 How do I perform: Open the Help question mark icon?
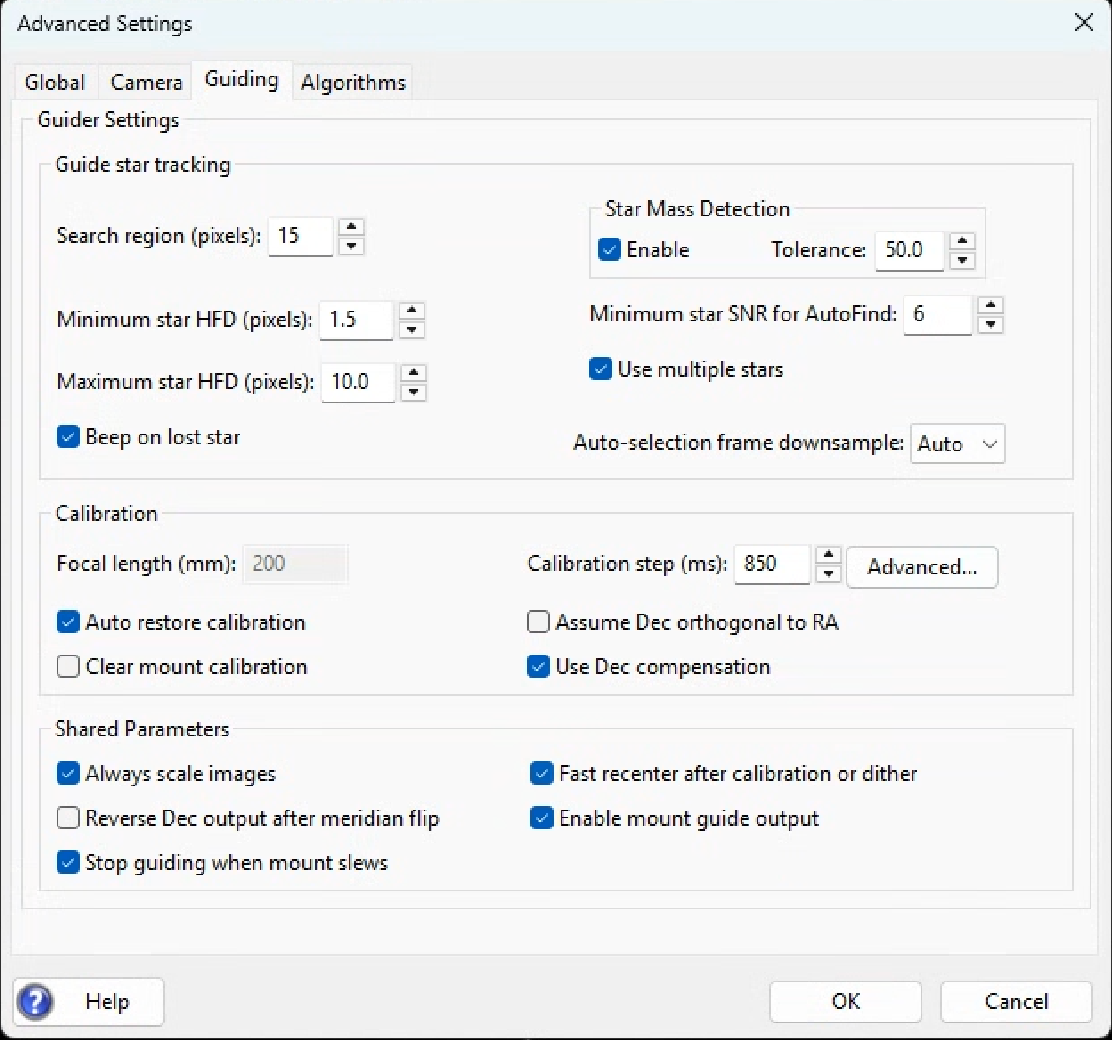click(x=35, y=1002)
